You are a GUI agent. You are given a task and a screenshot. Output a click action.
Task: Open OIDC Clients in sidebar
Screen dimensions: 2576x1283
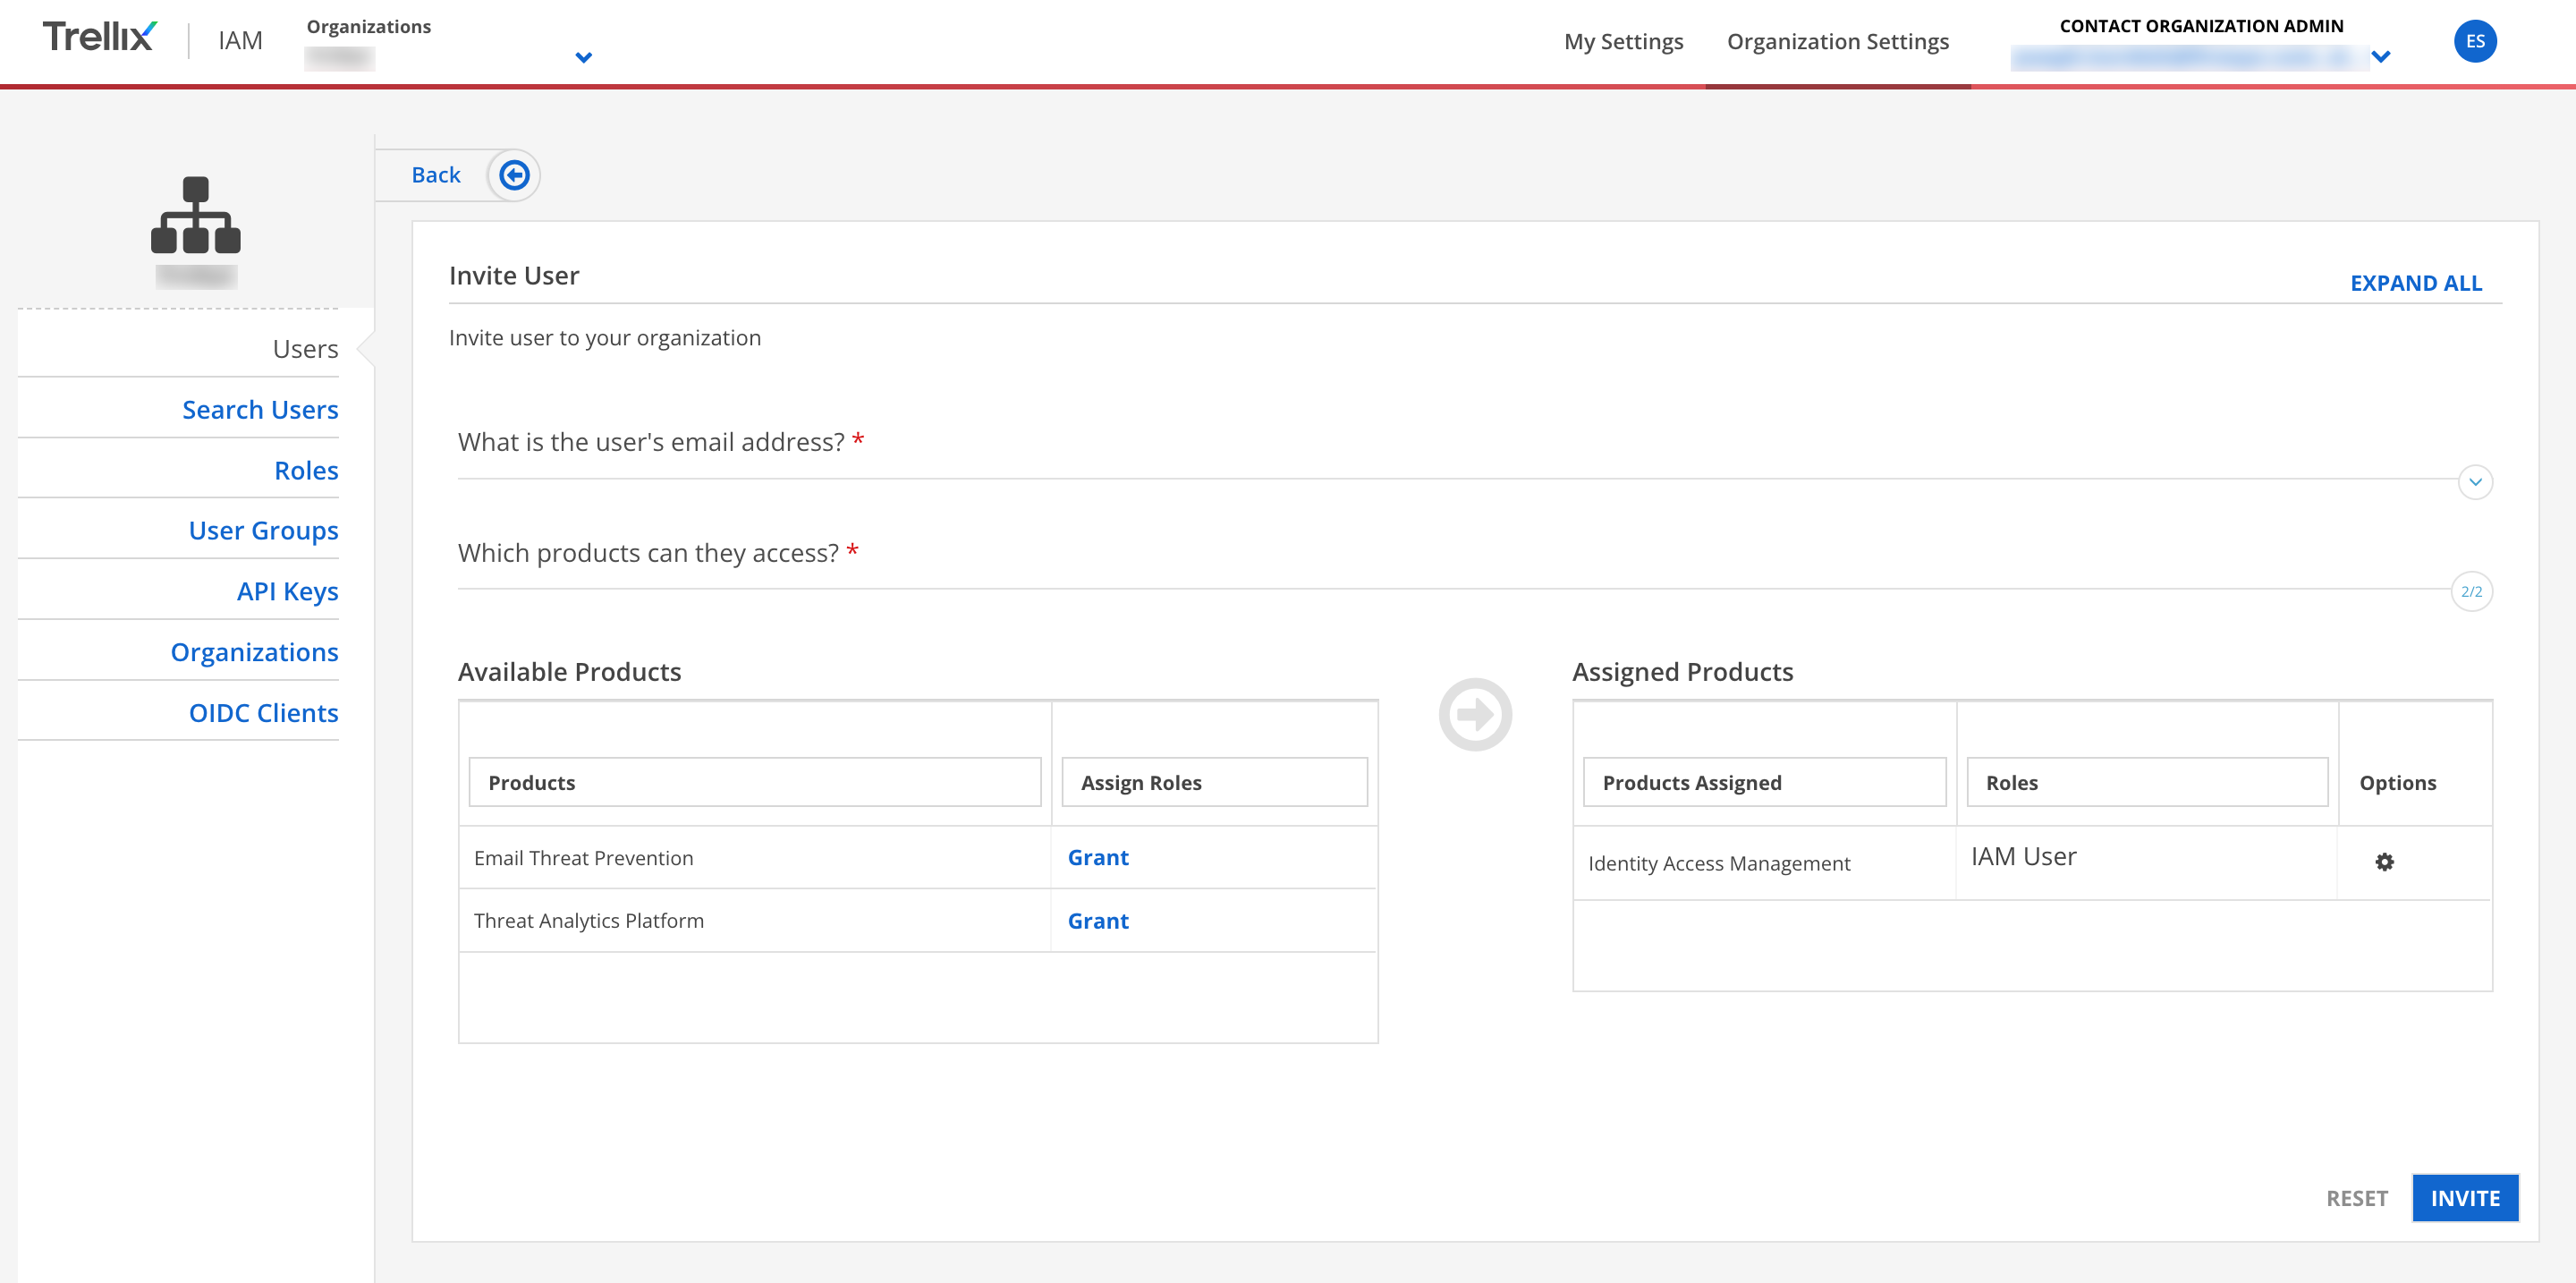(x=264, y=713)
